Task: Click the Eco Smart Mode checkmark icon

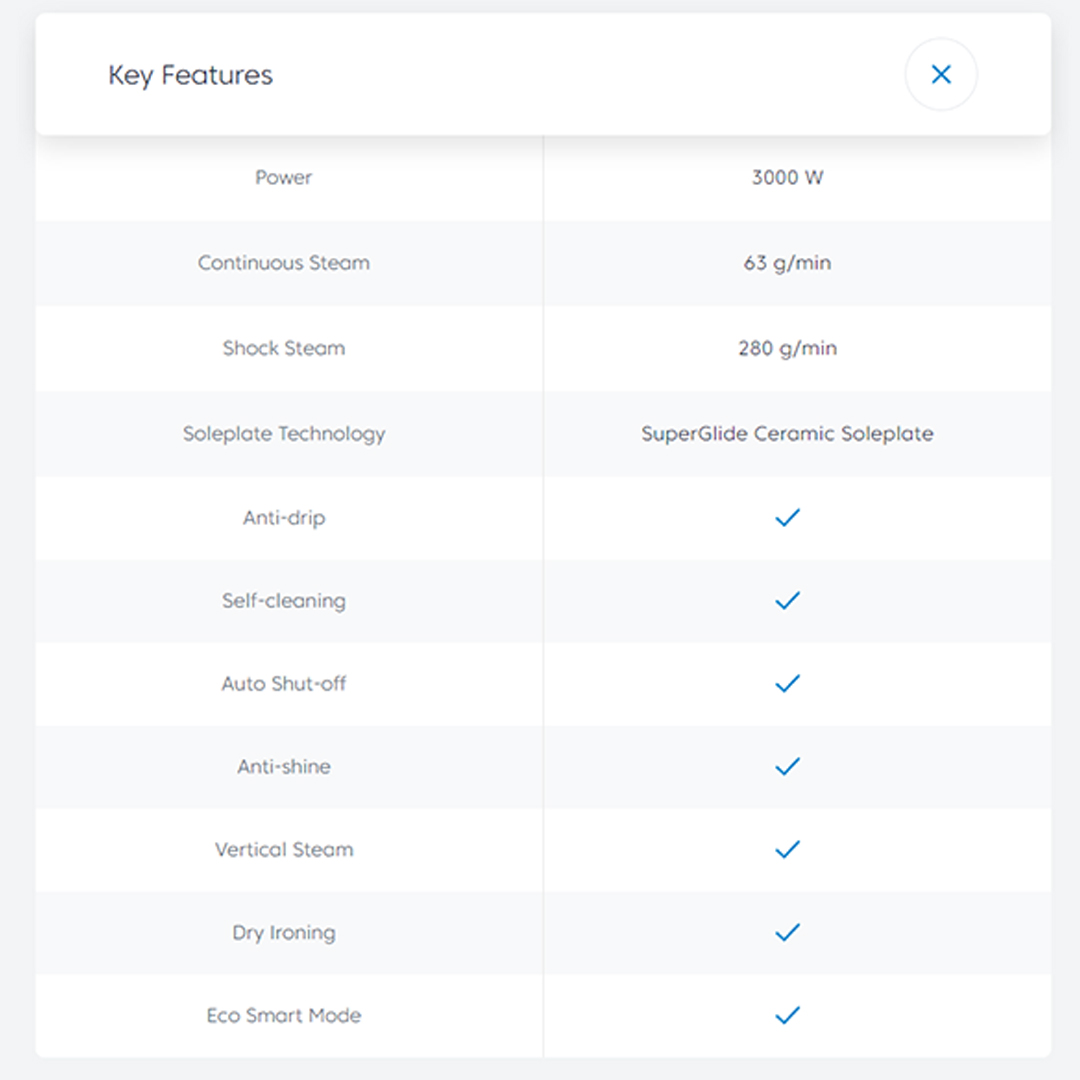Action: point(788,1016)
